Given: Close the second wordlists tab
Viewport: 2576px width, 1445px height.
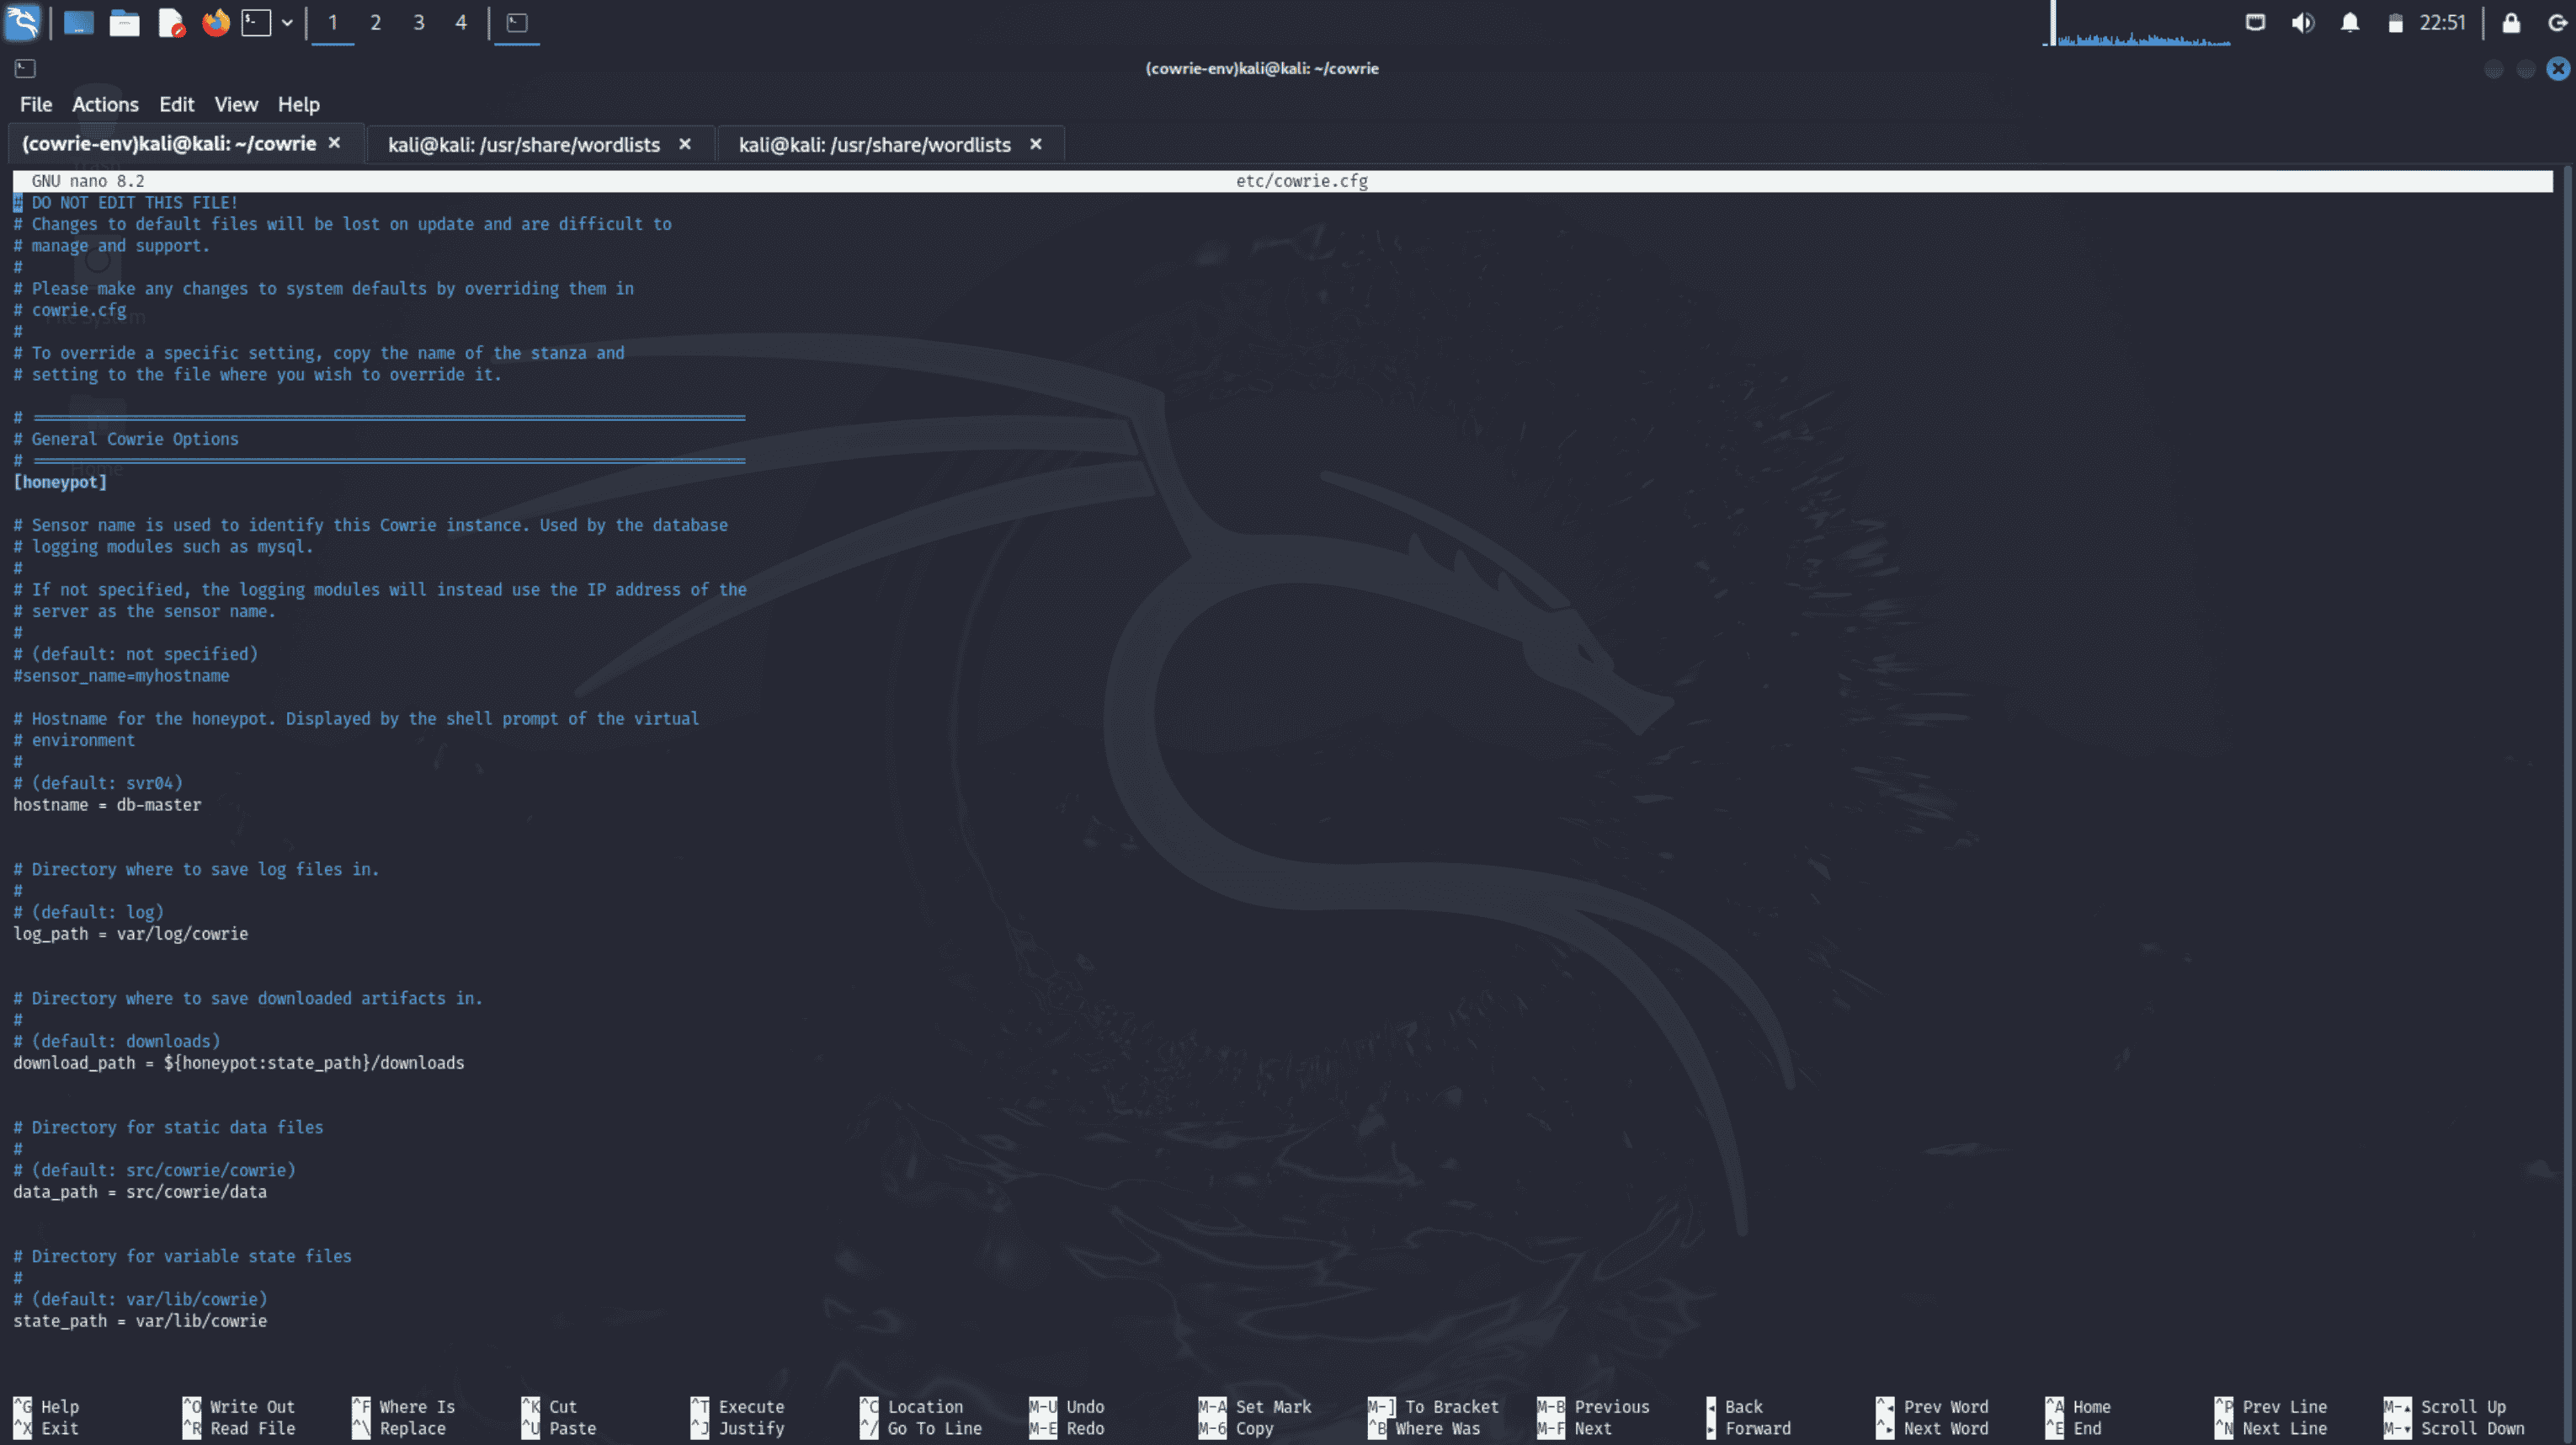Looking at the screenshot, I should [685, 144].
